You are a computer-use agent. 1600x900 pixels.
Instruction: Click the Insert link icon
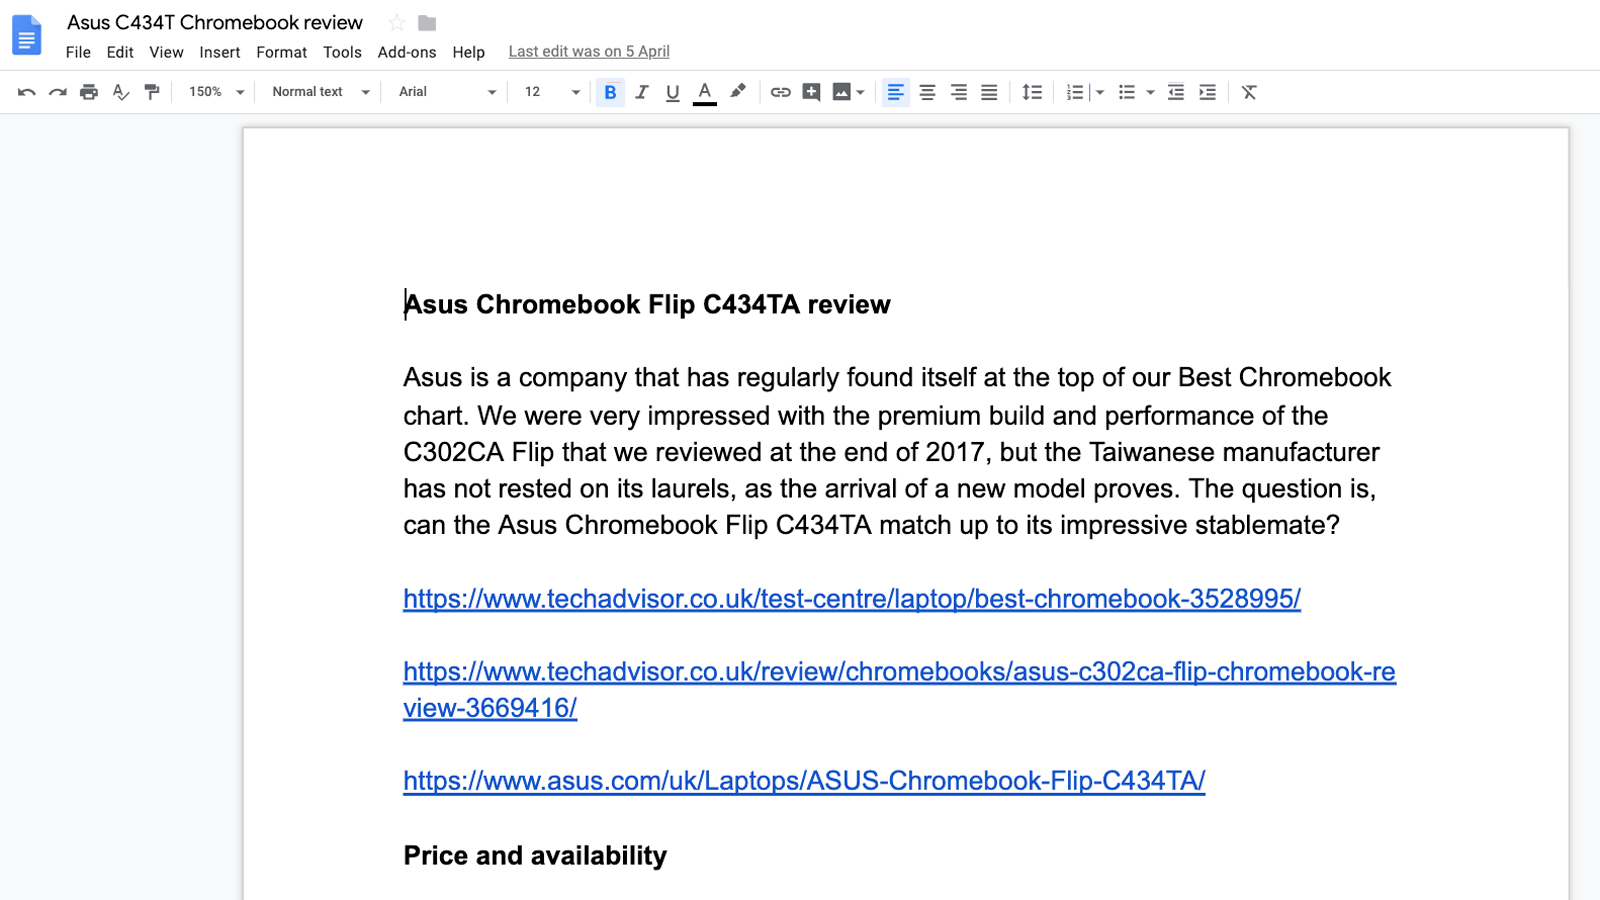[x=780, y=92]
